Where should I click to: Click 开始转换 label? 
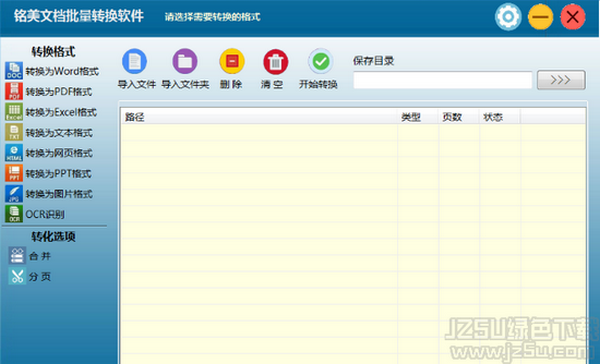coord(318,84)
